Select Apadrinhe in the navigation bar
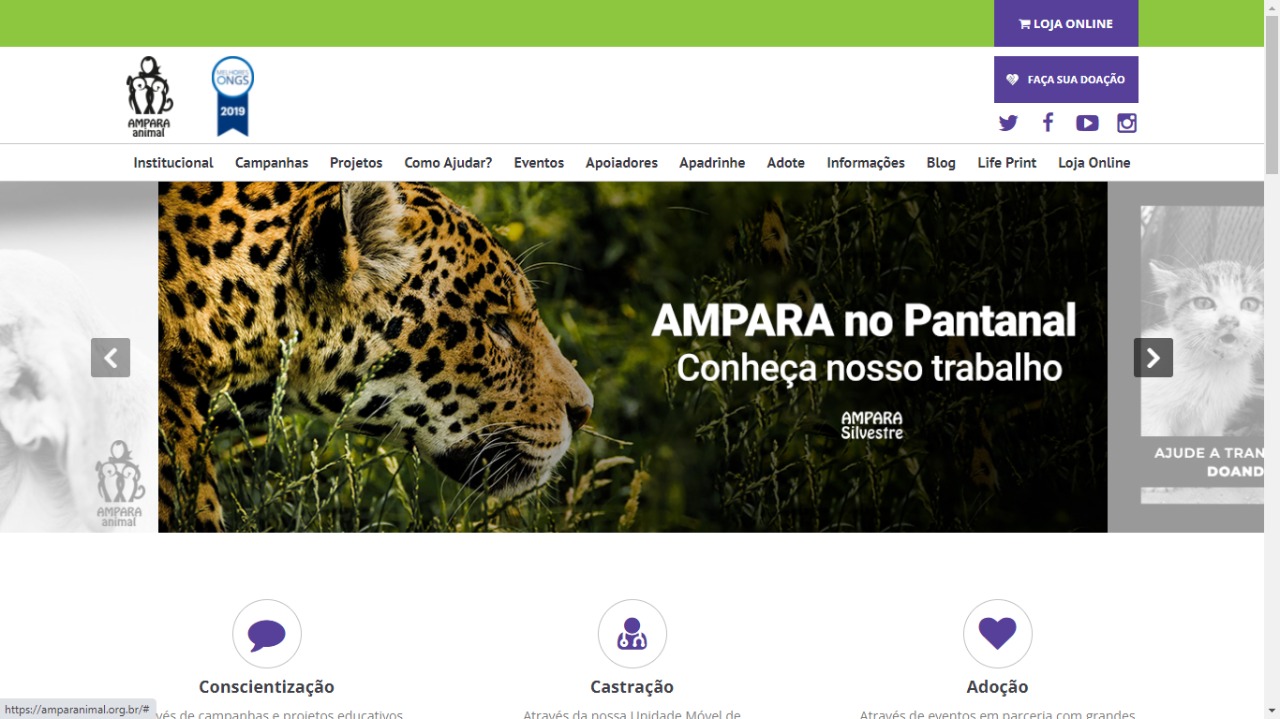 point(712,162)
